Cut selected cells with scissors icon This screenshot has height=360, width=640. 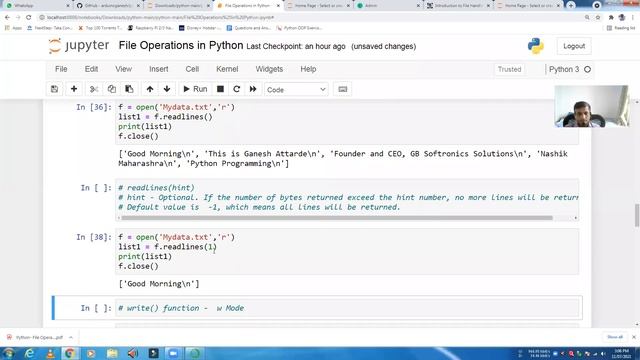tap(94, 89)
